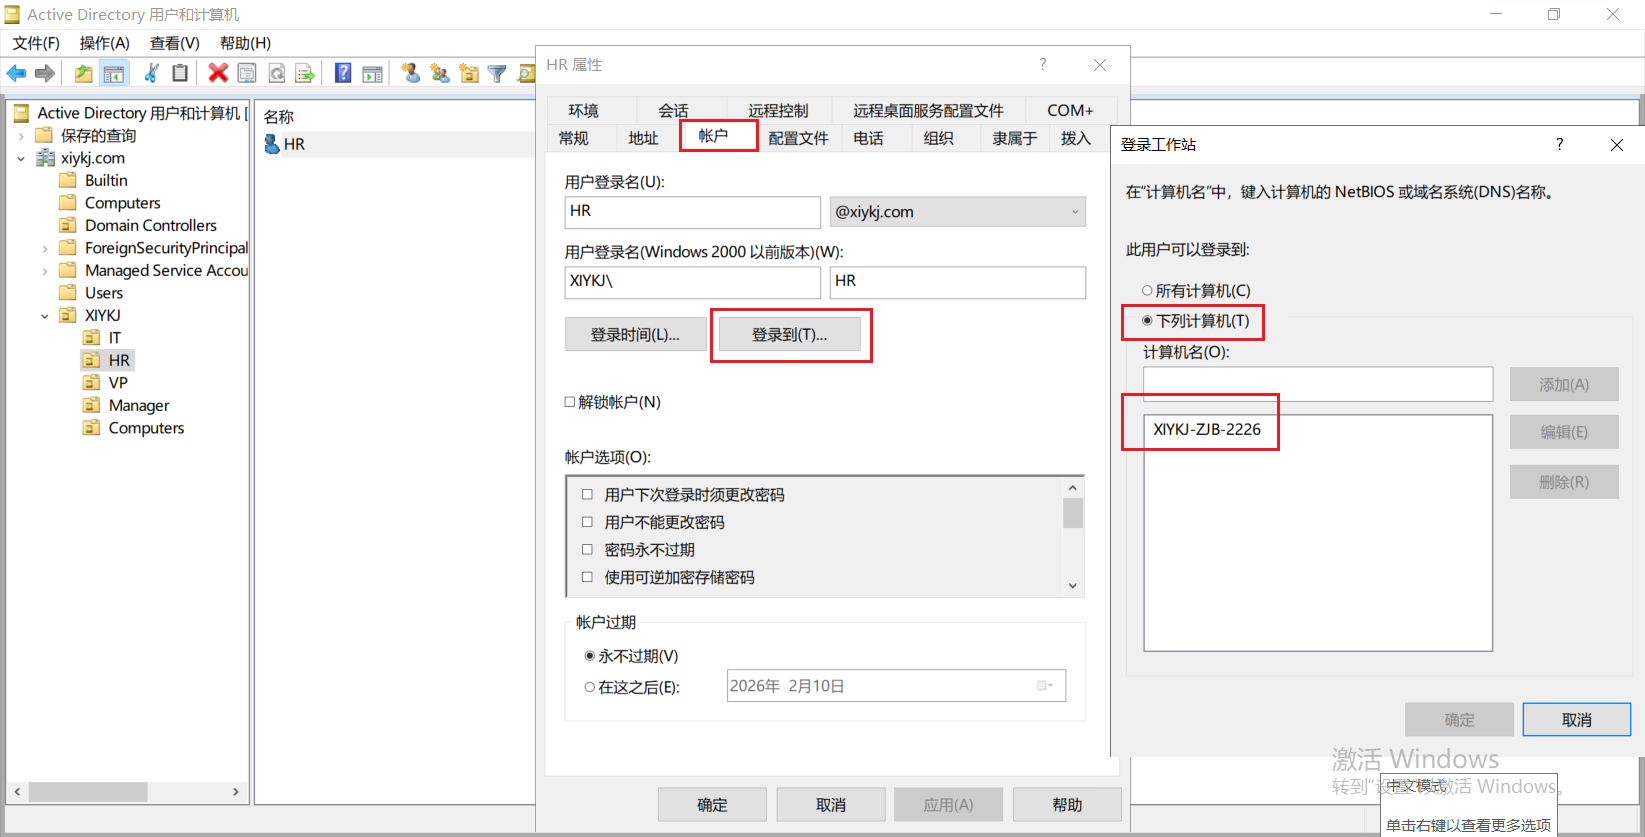Select the IT organizational unit

click(x=114, y=337)
